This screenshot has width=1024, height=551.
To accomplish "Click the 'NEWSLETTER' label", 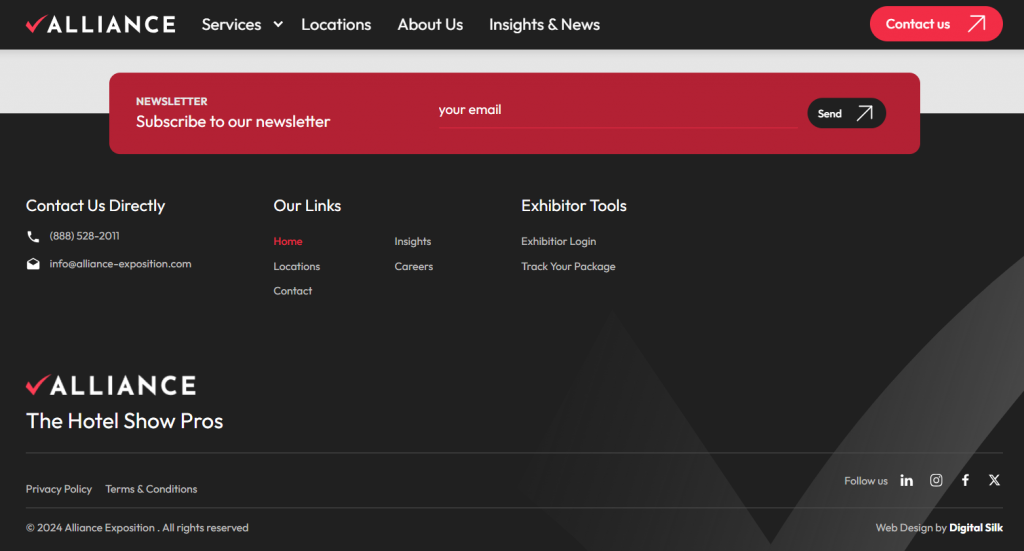I will [172, 101].
